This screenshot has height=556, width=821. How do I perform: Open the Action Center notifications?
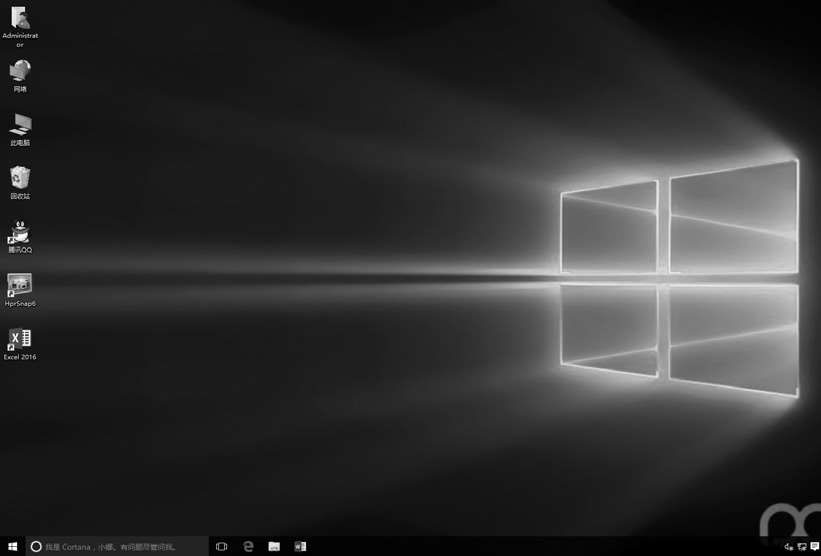point(815,547)
